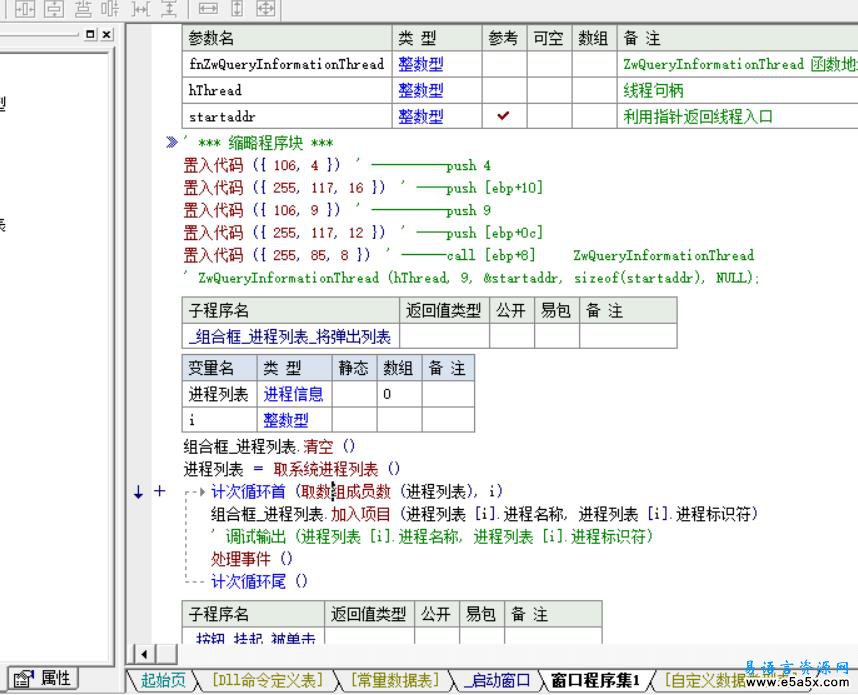The image size is (858, 695).
Task: Click subroutine name _组合框_进程列表_将弹出列表
Action: tap(290, 337)
